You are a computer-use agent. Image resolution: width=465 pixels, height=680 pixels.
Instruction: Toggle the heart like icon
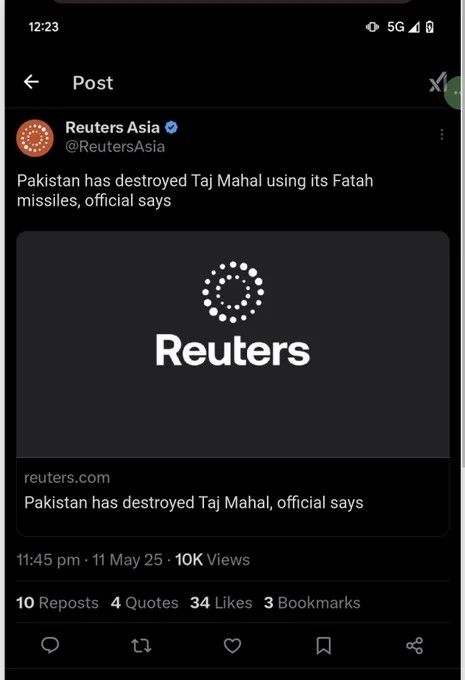232,646
